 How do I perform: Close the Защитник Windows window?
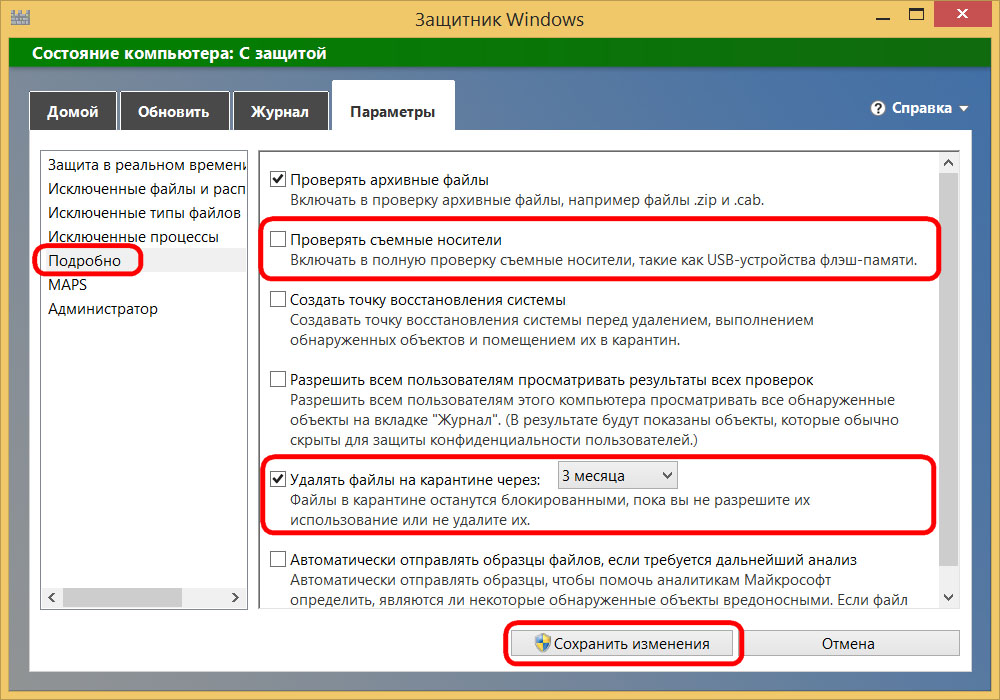pyautogui.click(x=963, y=14)
